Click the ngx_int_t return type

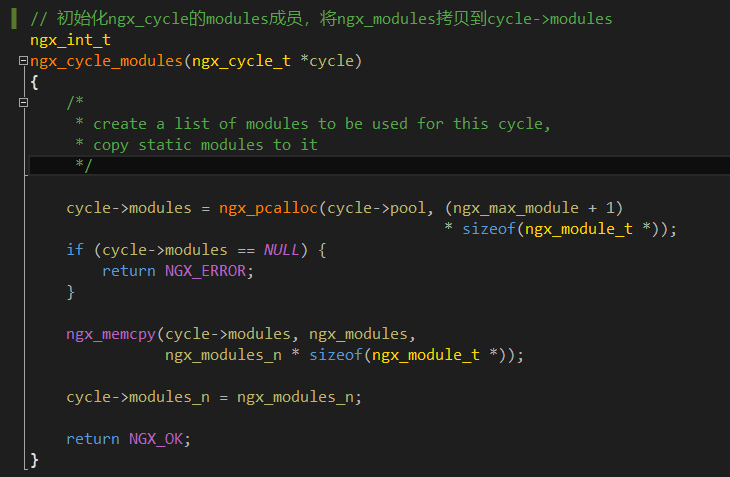click(x=70, y=40)
